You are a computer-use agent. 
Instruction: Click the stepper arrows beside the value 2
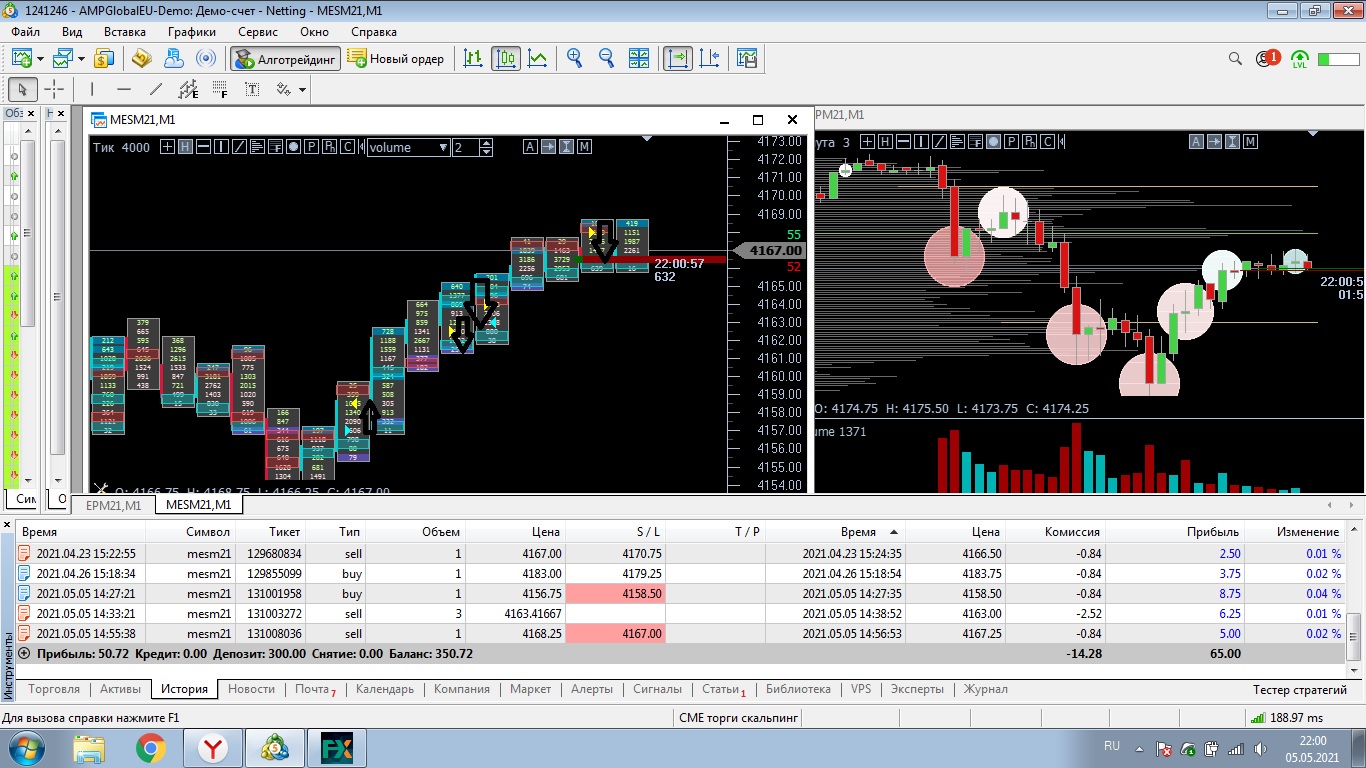click(x=486, y=147)
